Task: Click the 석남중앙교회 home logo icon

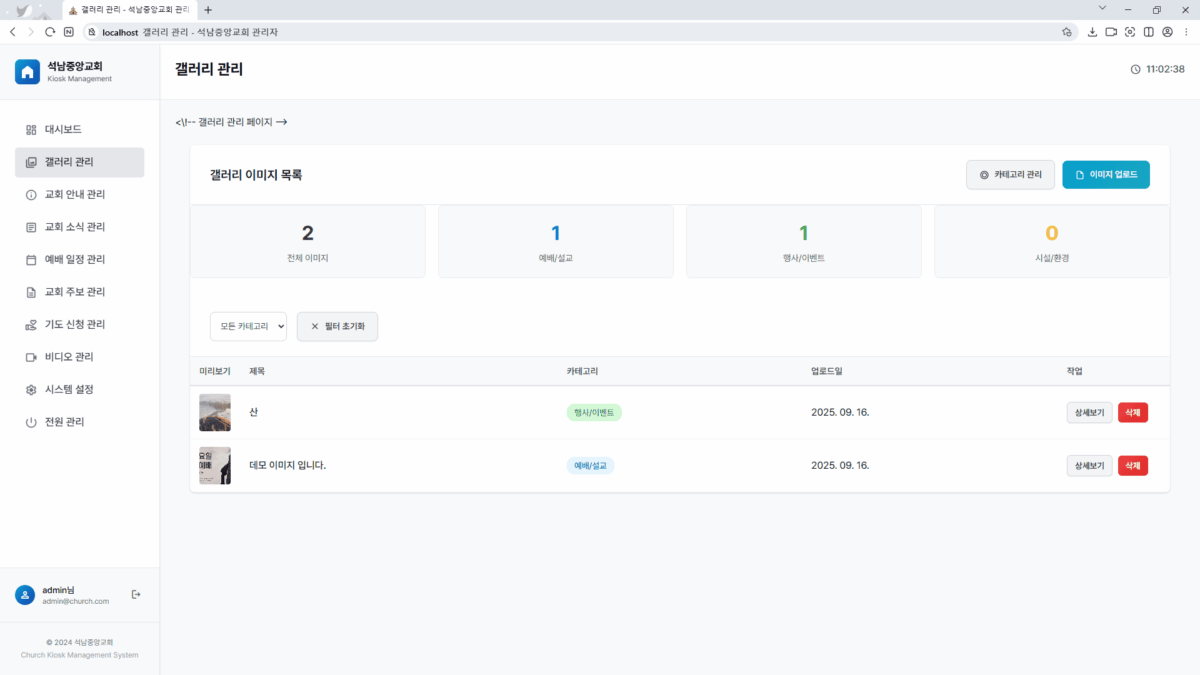Action: point(28,72)
